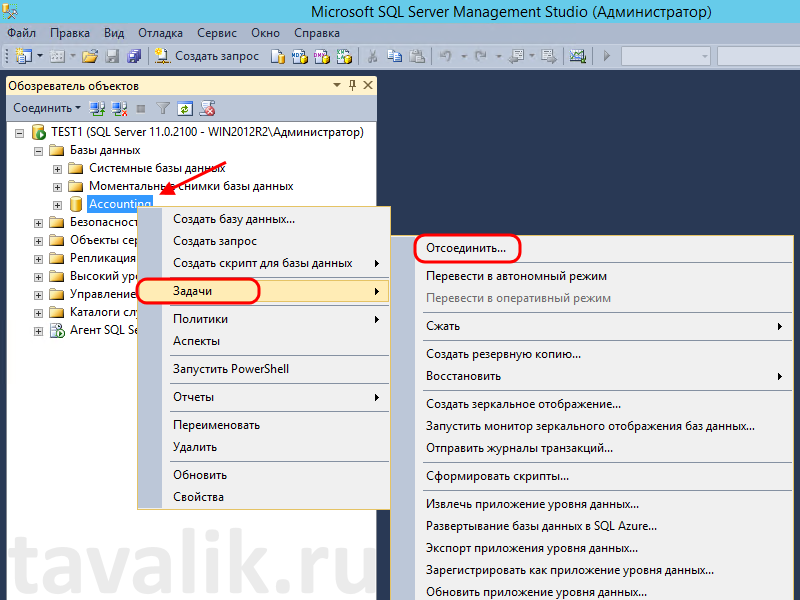Viewport: 800px width, 600px height.
Task: Open the Сжать submenu
Action: pyautogui.click(x=593, y=326)
